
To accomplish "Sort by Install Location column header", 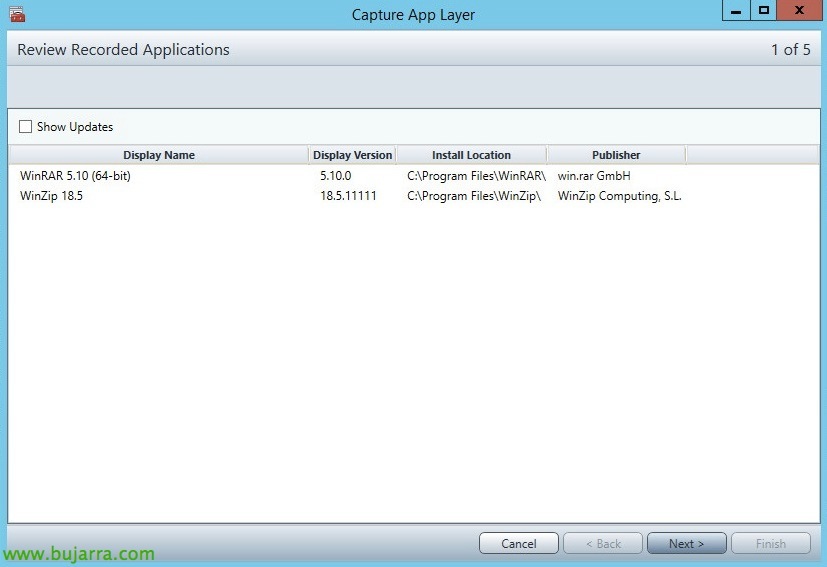I will pyautogui.click(x=472, y=155).
